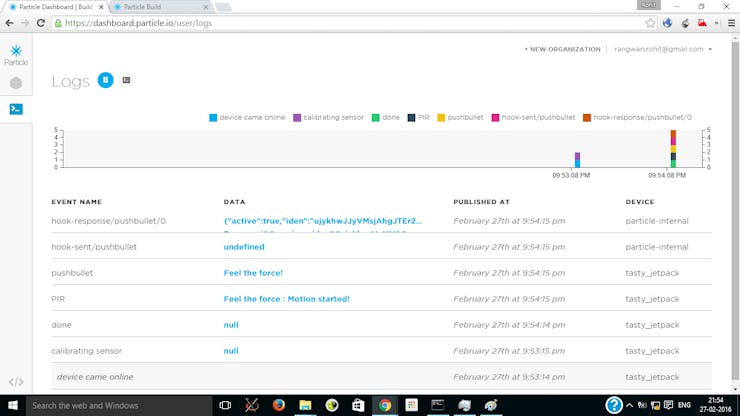Image resolution: width=740 pixels, height=416 pixels.
Task: Click the EVENT NAME column header
Action: tap(76, 202)
